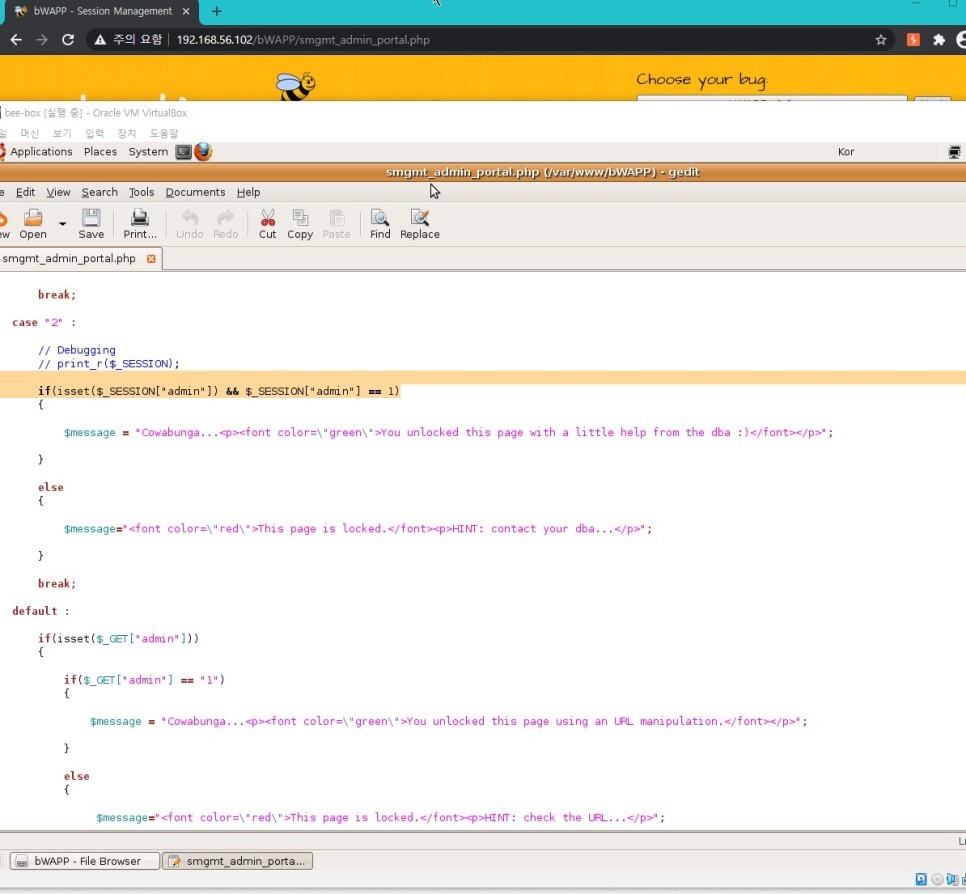966x894 pixels.
Task: Click the Kor keyboard layout indicator
Action: pos(846,152)
